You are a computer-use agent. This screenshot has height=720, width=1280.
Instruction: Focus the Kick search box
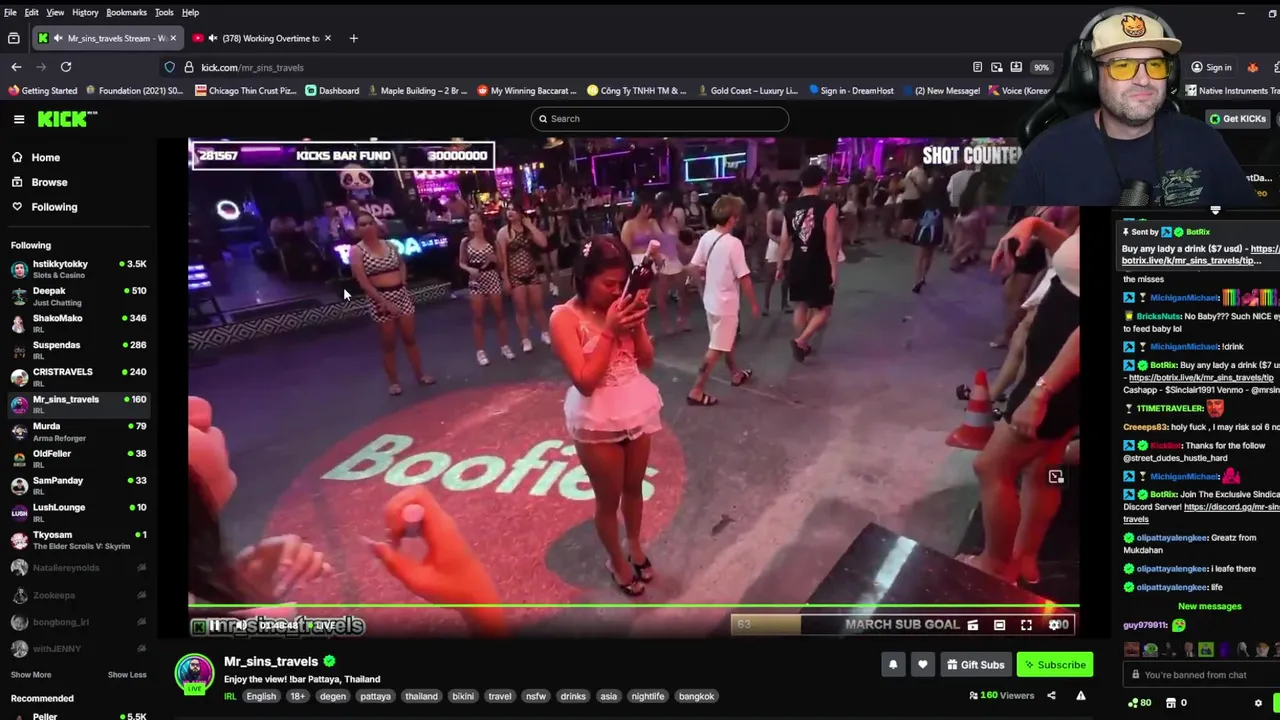point(660,119)
